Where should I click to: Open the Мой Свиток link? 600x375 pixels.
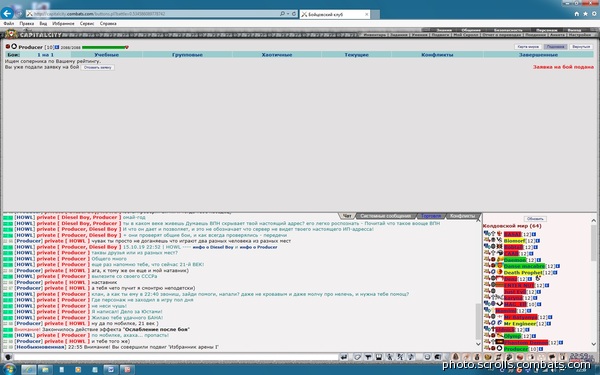coord(465,35)
